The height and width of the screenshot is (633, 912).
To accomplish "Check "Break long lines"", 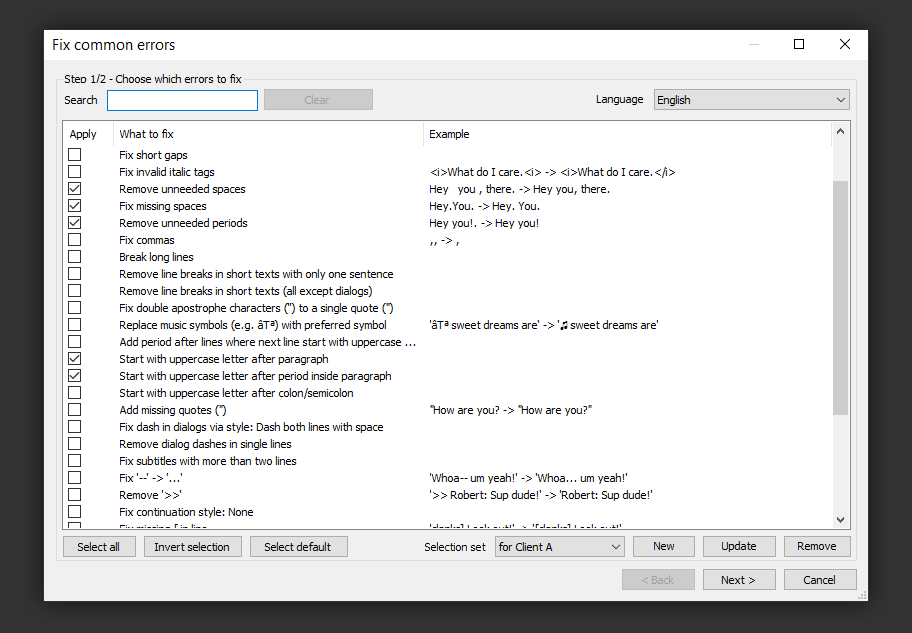I will pyautogui.click(x=74, y=256).
